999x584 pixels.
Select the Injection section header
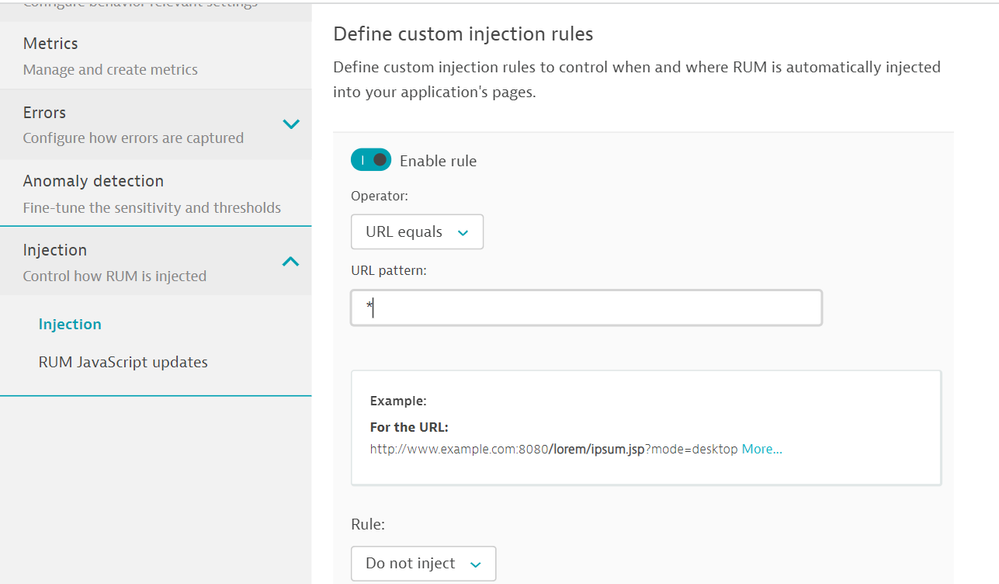[x=55, y=250]
